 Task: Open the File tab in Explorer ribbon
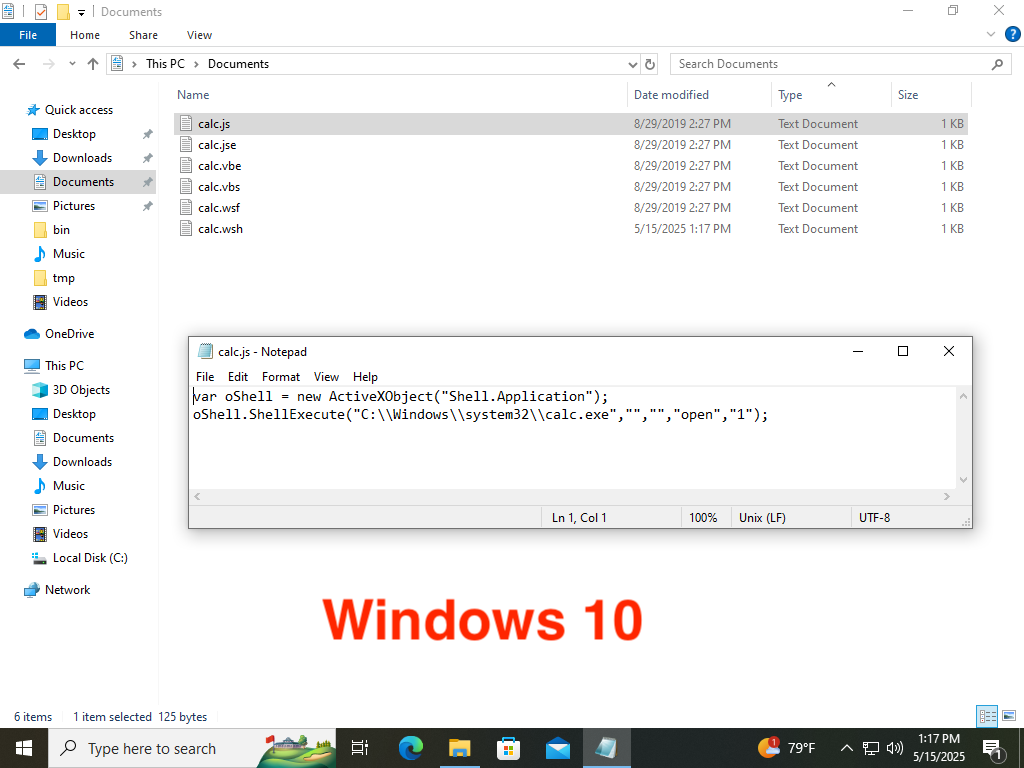[x=28, y=35]
